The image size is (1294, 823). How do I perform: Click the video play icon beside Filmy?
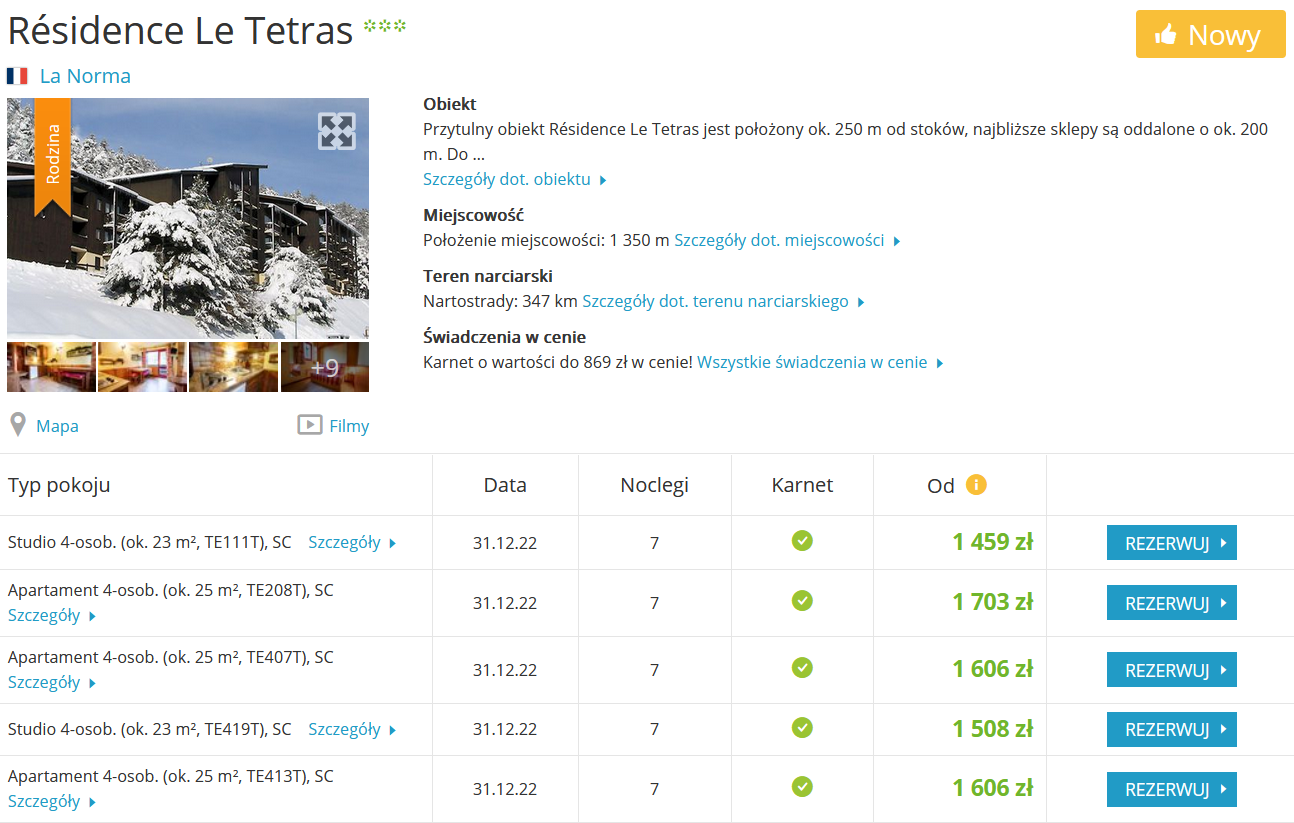tap(309, 425)
